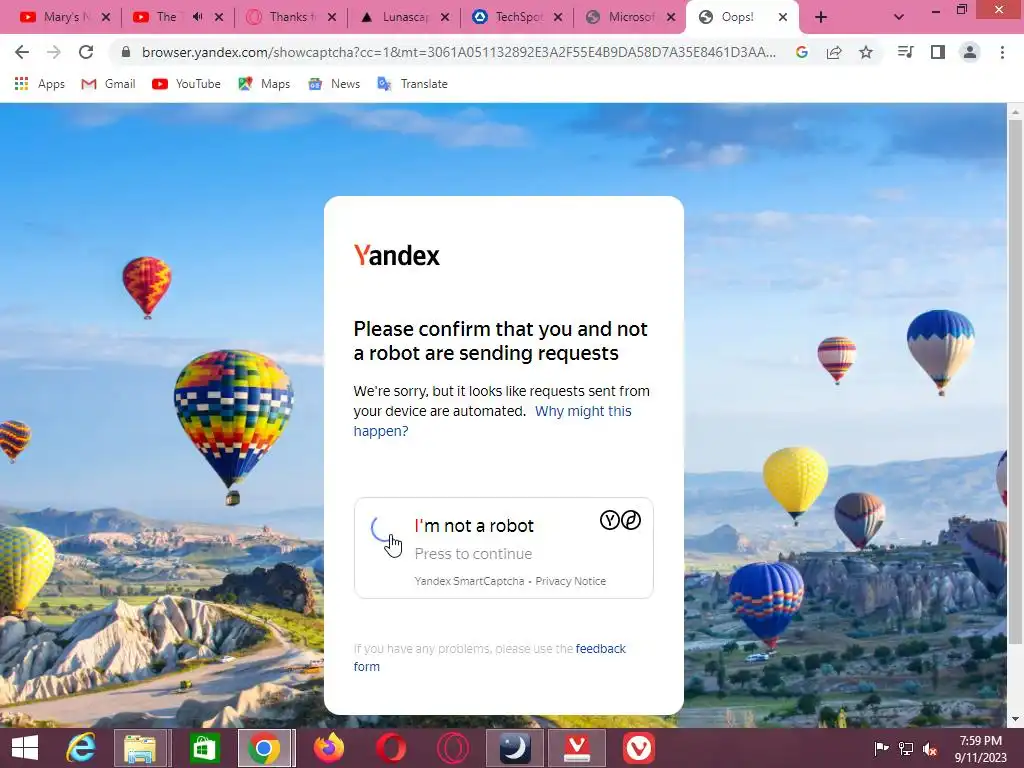Mute the audio-playing tab speaker icon

[x=197, y=17]
